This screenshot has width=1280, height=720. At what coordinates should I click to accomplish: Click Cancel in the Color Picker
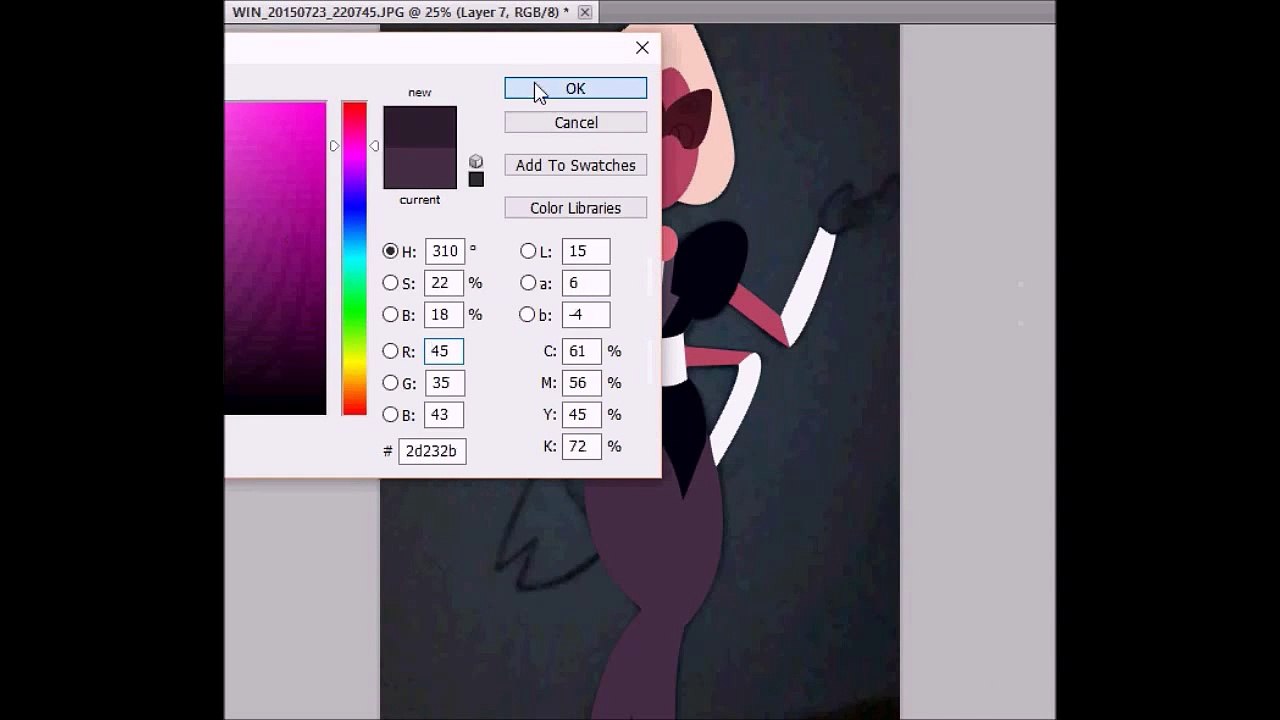[x=575, y=122]
